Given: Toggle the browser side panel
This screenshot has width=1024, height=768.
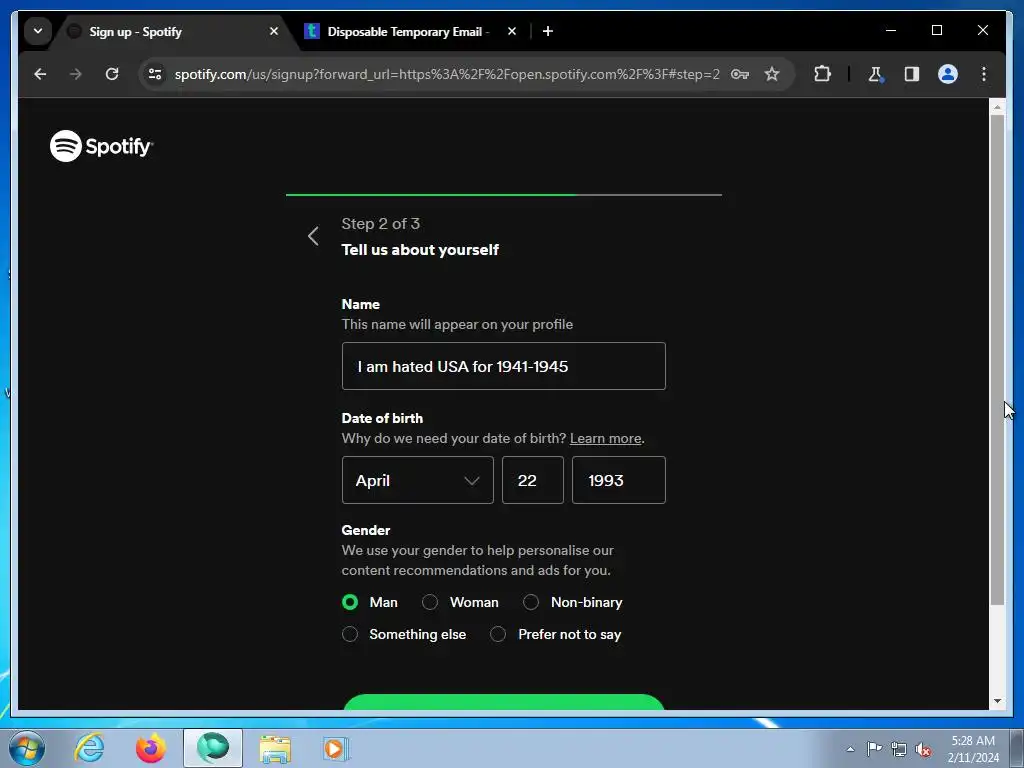Looking at the screenshot, I should (x=912, y=74).
